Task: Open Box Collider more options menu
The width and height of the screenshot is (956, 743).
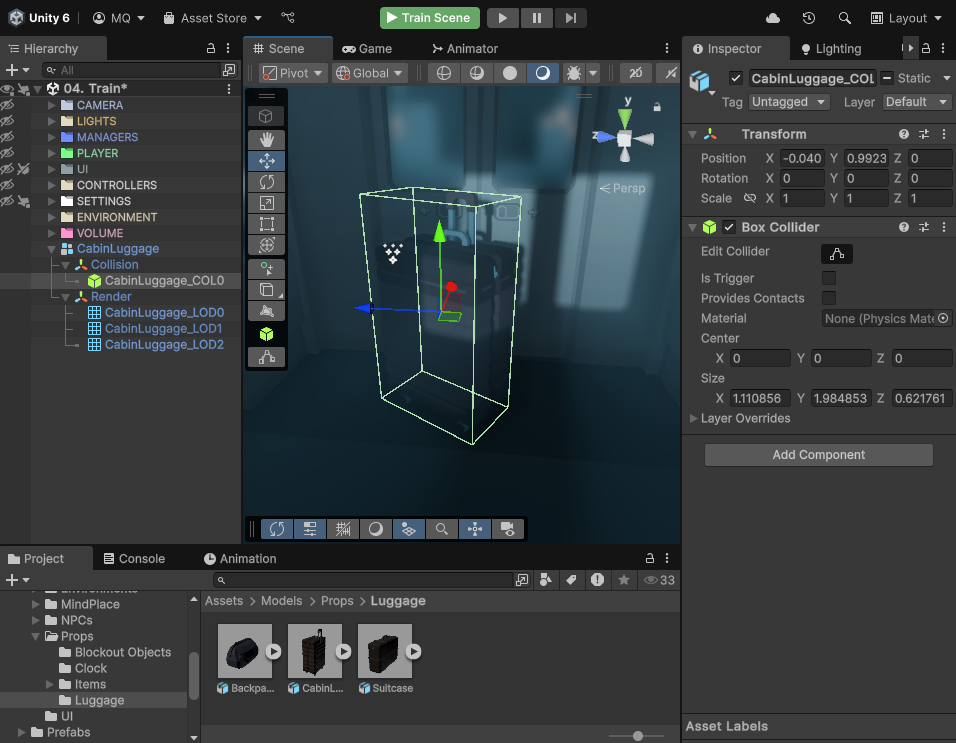Action: (944, 227)
